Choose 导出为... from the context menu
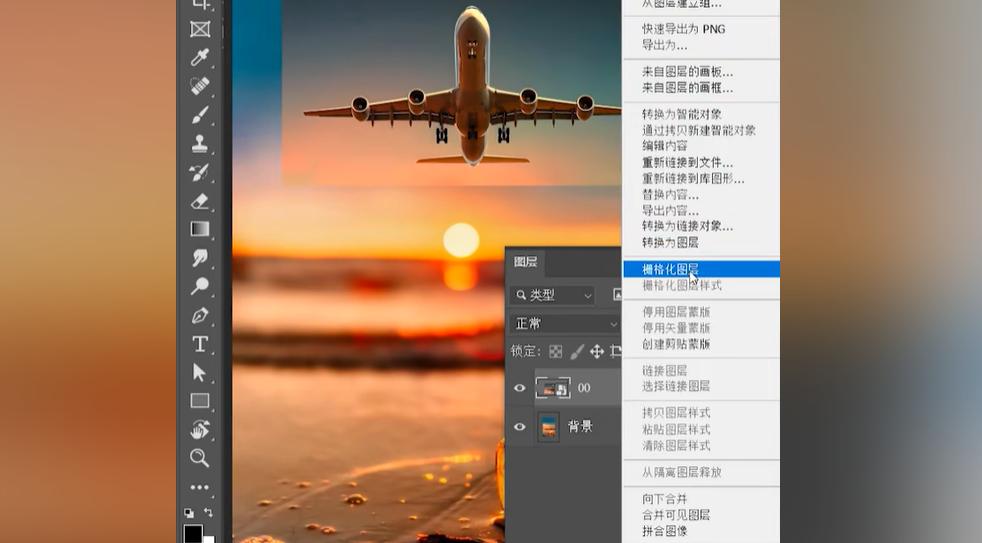The image size is (982, 543). [664, 45]
